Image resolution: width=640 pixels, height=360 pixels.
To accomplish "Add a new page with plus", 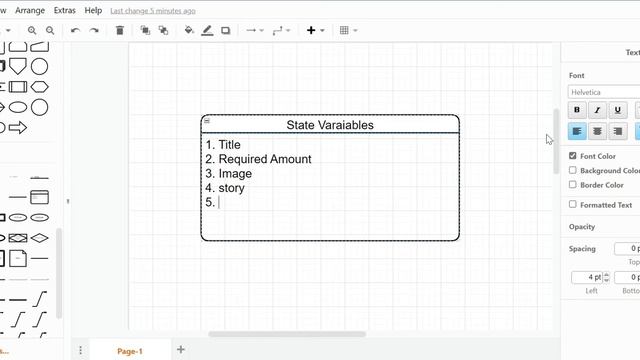I will pyautogui.click(x=181, y=349).
